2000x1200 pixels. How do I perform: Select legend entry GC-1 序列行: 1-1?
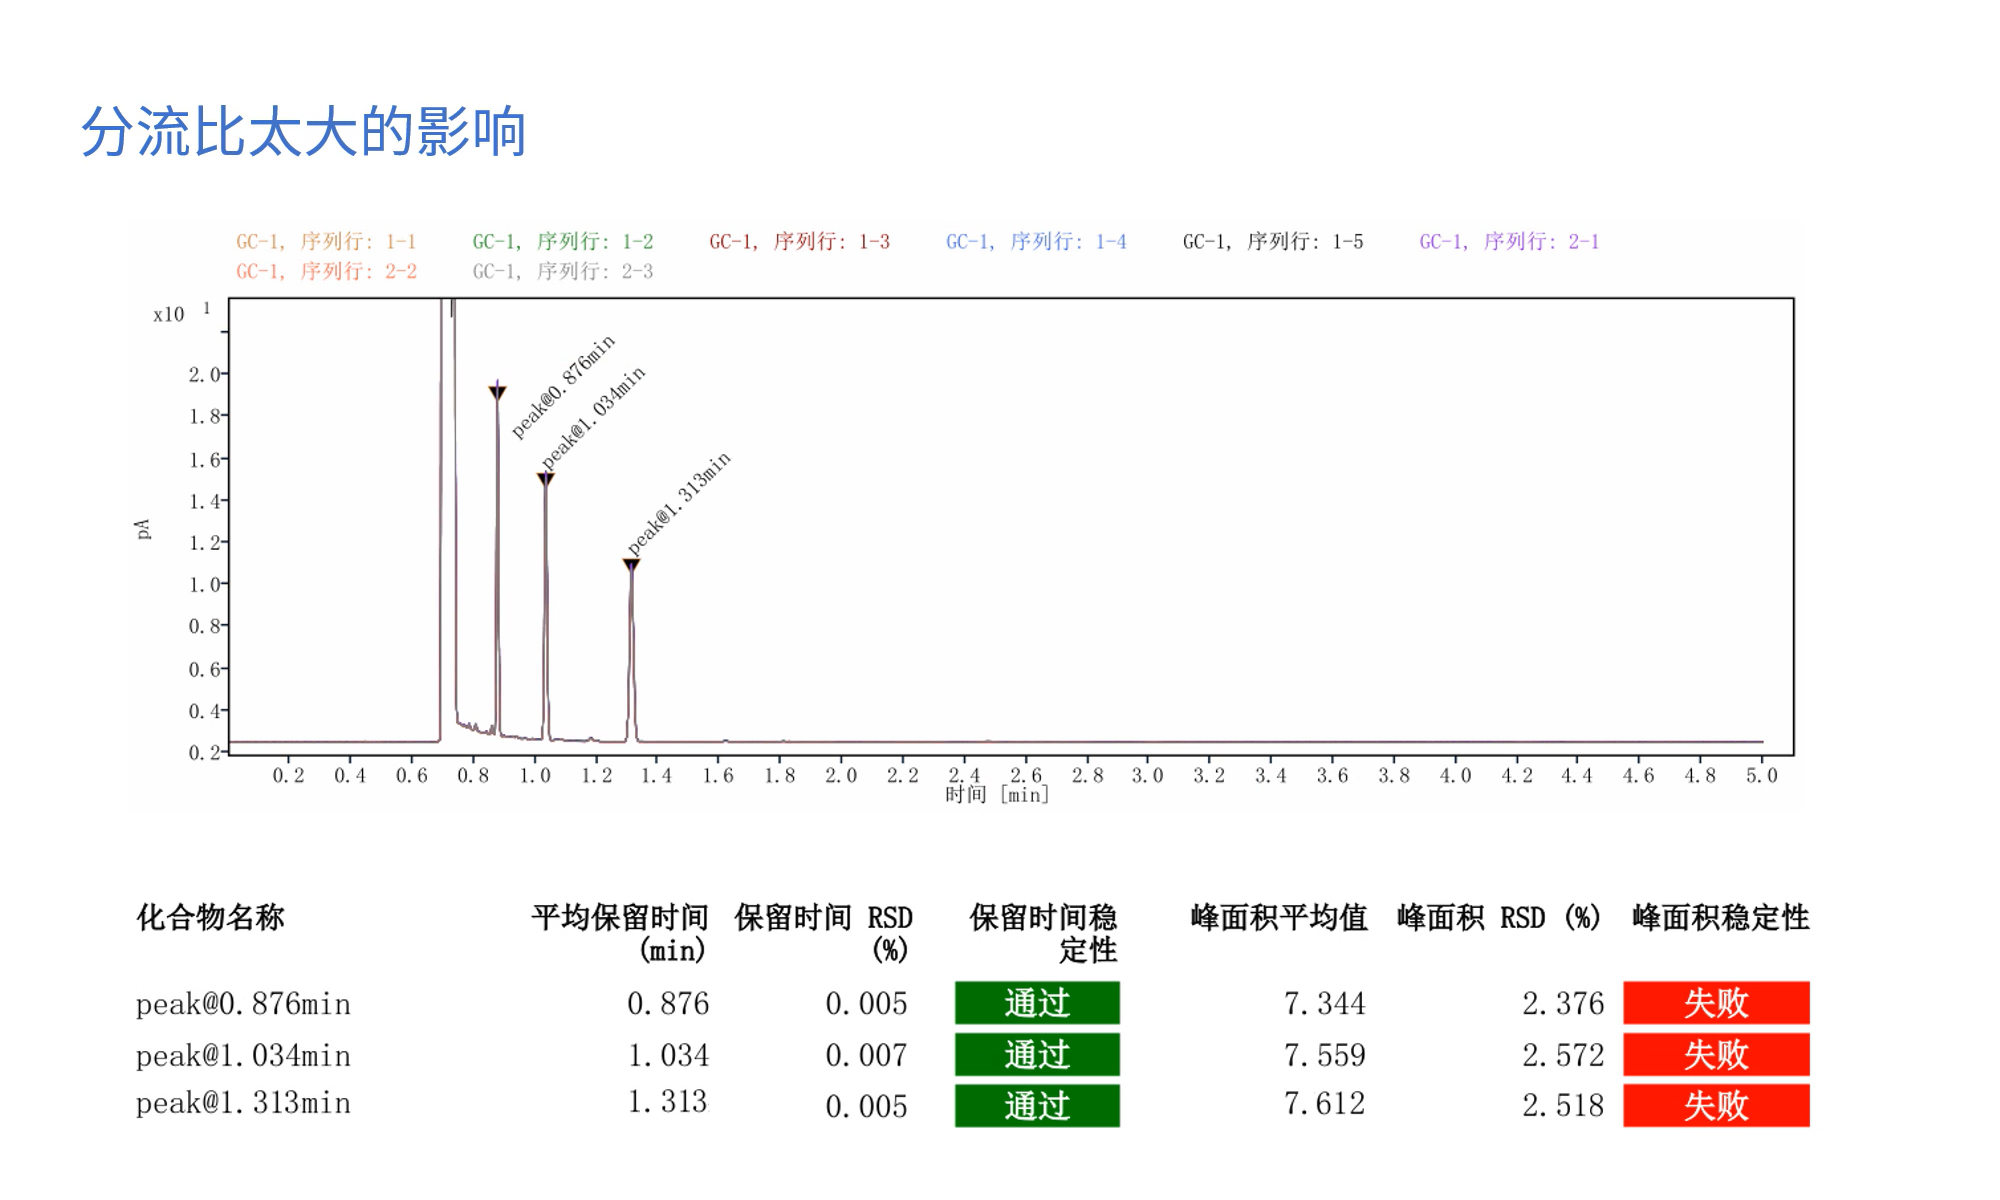pyautogui.click(x=325, y=242)
